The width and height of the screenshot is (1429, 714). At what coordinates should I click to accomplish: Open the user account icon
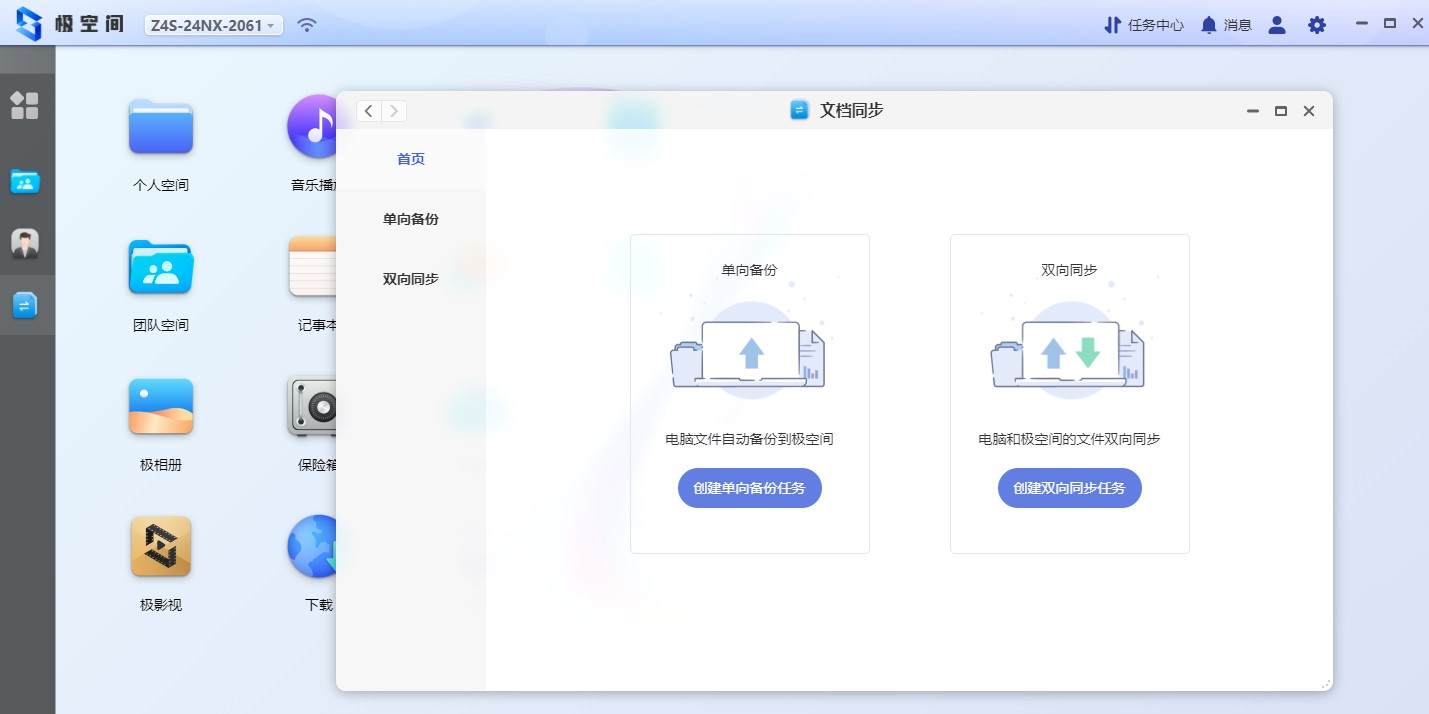pyautogui.click(x=1276, y=24)
